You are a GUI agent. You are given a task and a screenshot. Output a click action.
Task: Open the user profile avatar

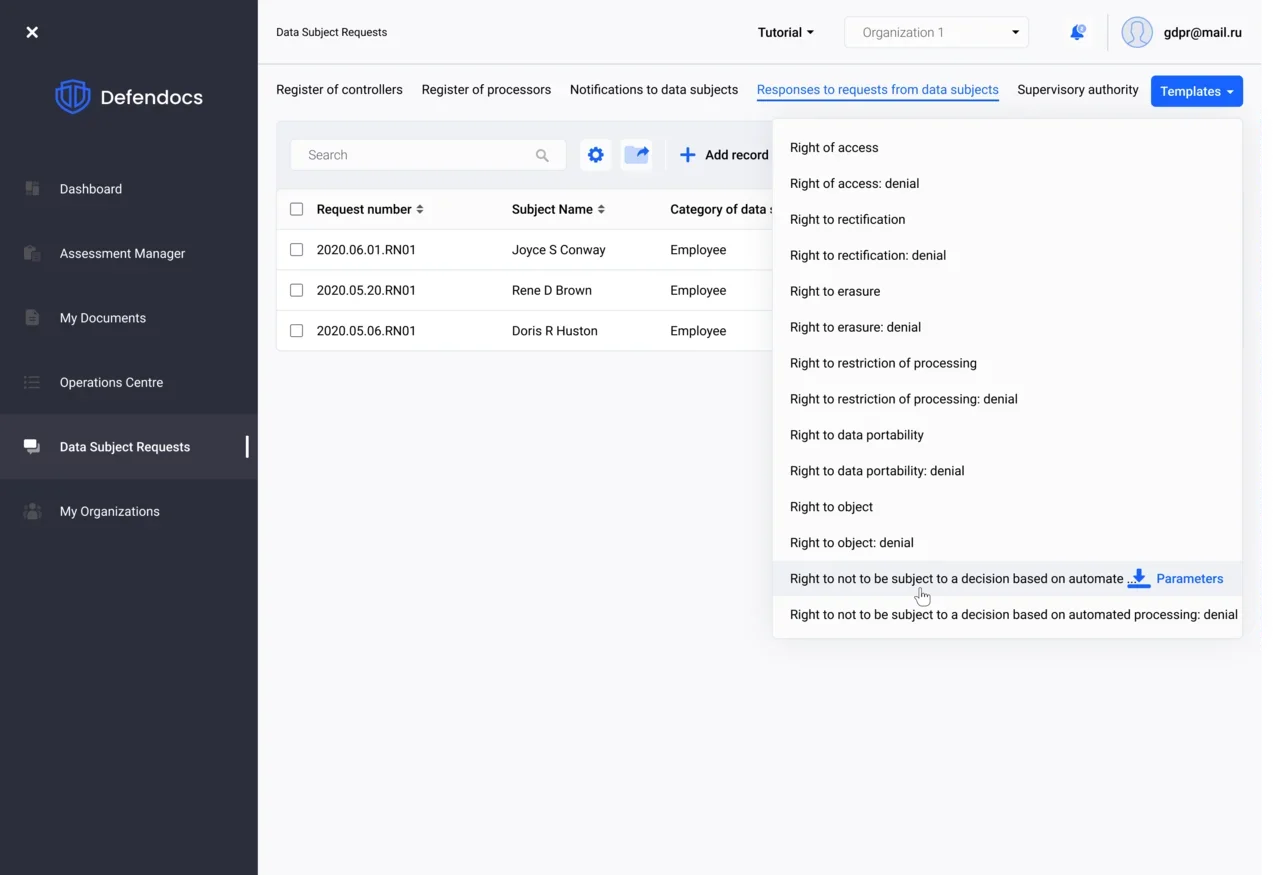tap(1137, 32)
